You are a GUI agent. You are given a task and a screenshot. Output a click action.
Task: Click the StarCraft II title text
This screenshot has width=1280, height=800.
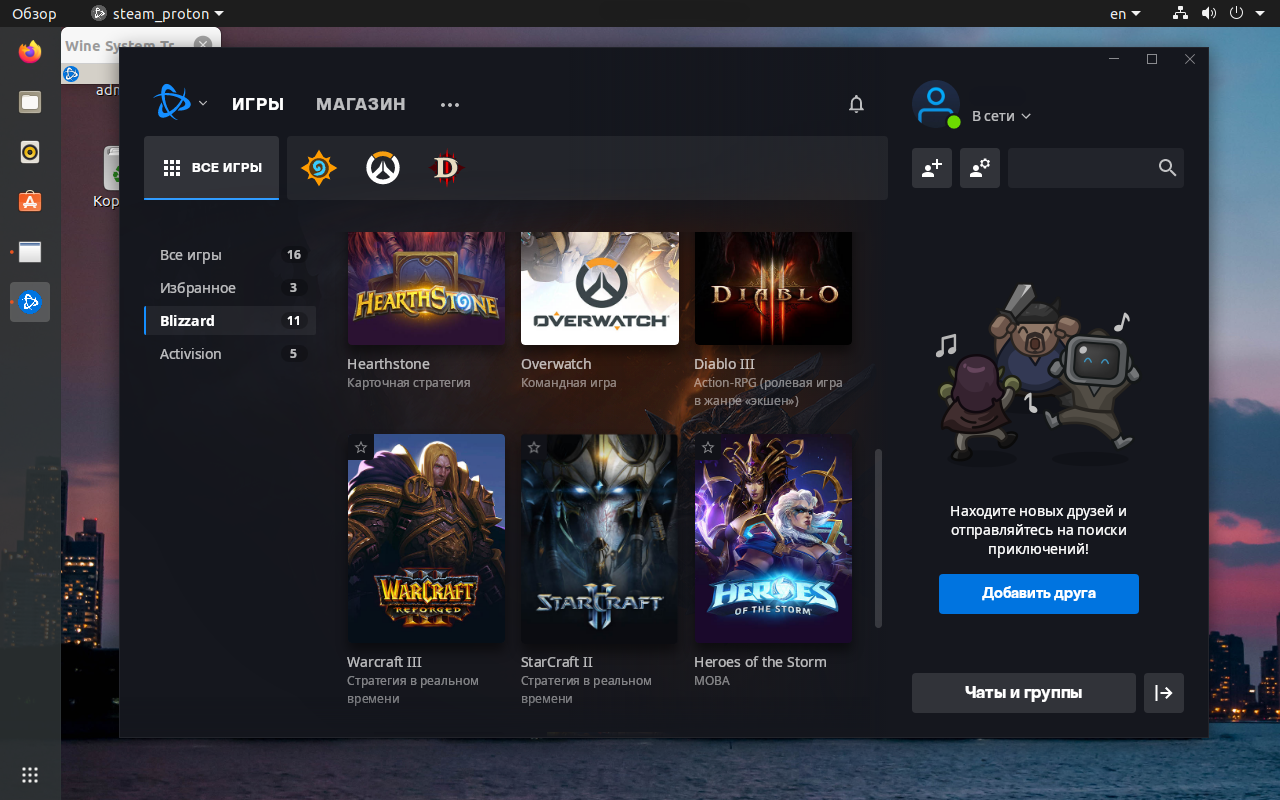click(557, 662)
